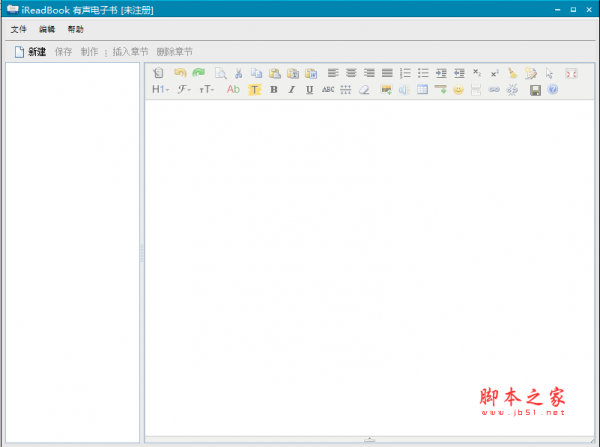The width and height of the screenshot is (600, 447).
Task: Click the green redo arrow icon
Action: 199,73
